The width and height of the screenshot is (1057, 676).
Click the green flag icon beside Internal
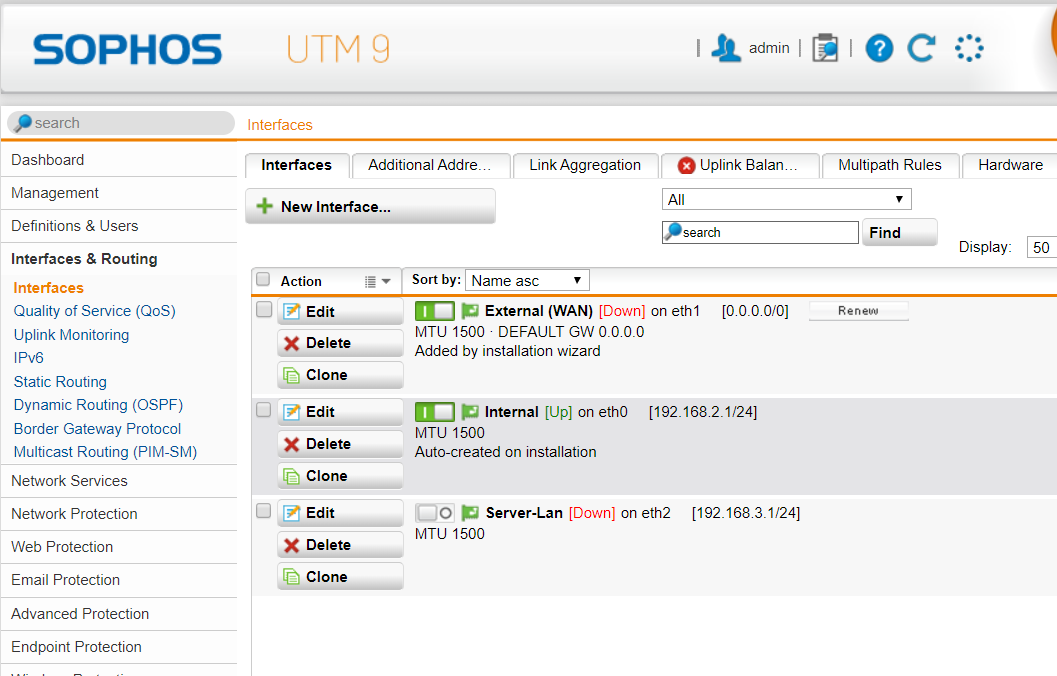pyautogui.click(x=470, y=412)
